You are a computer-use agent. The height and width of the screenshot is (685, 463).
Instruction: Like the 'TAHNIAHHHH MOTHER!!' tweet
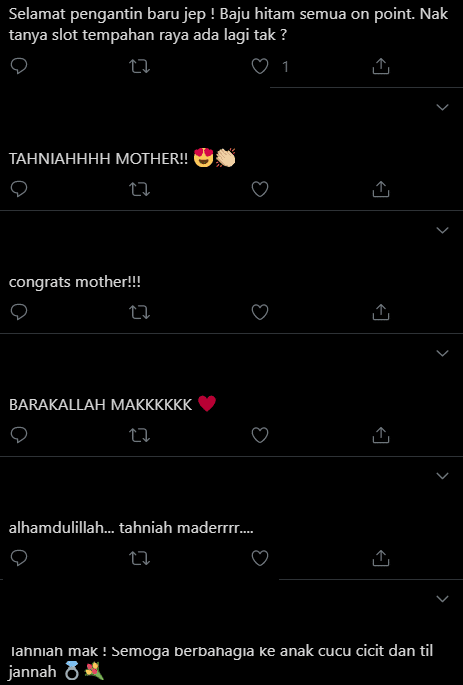260,189
